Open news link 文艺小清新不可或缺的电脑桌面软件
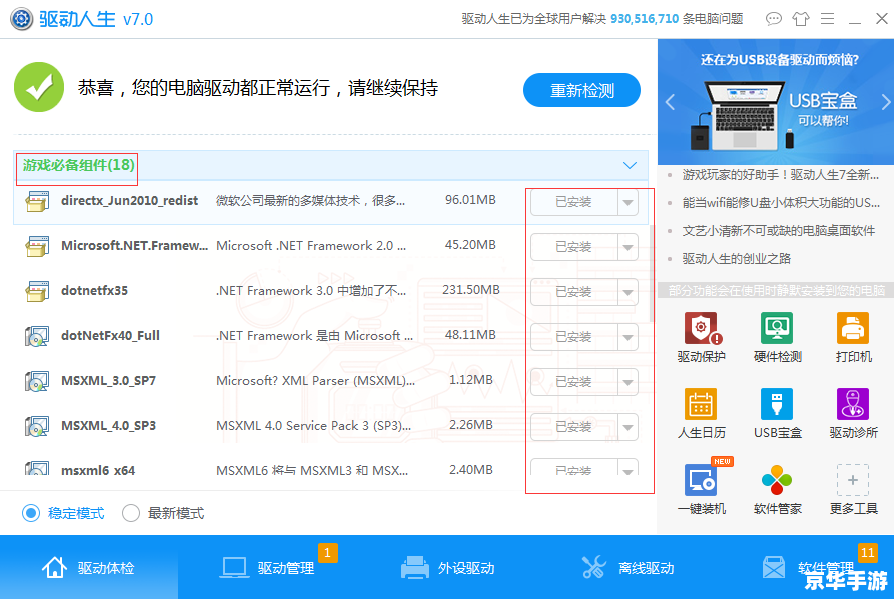The width and height of the screenshot is (894, 599). click(778, 231)
